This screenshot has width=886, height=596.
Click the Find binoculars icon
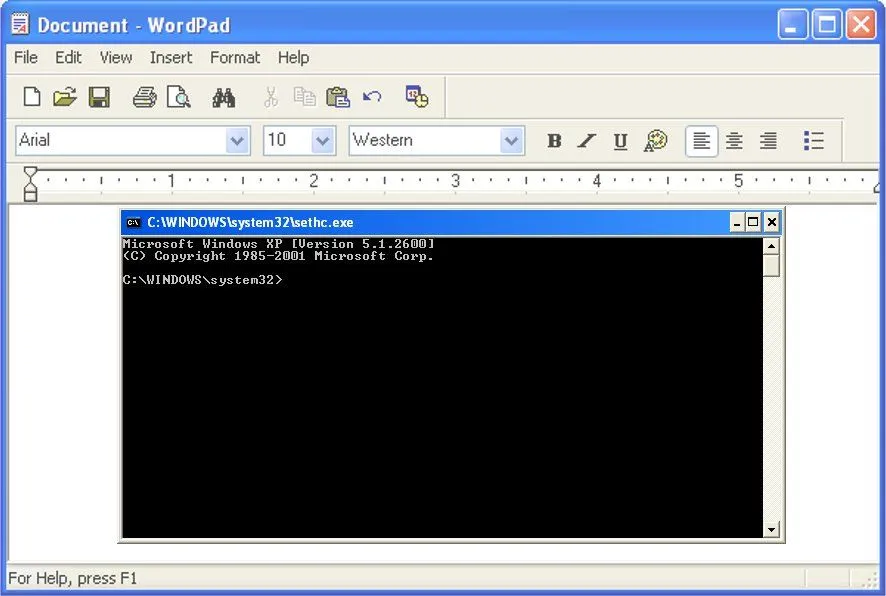(x=224, y=96)
